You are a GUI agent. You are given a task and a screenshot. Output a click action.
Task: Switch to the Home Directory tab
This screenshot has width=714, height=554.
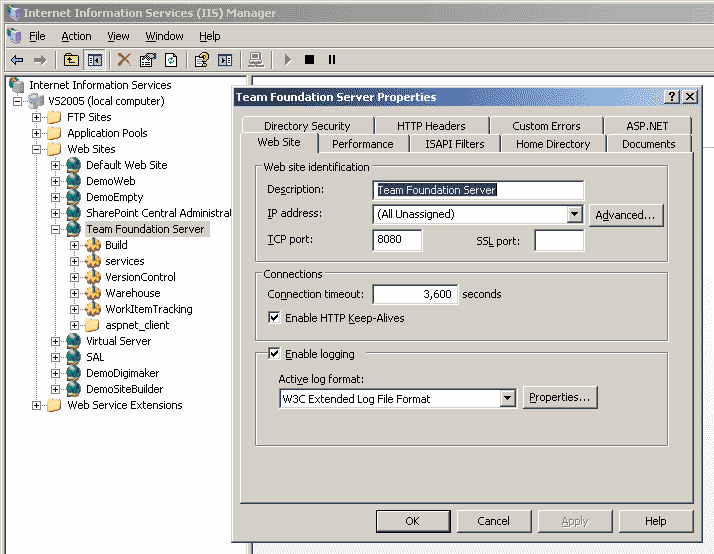tap(553, 144)
